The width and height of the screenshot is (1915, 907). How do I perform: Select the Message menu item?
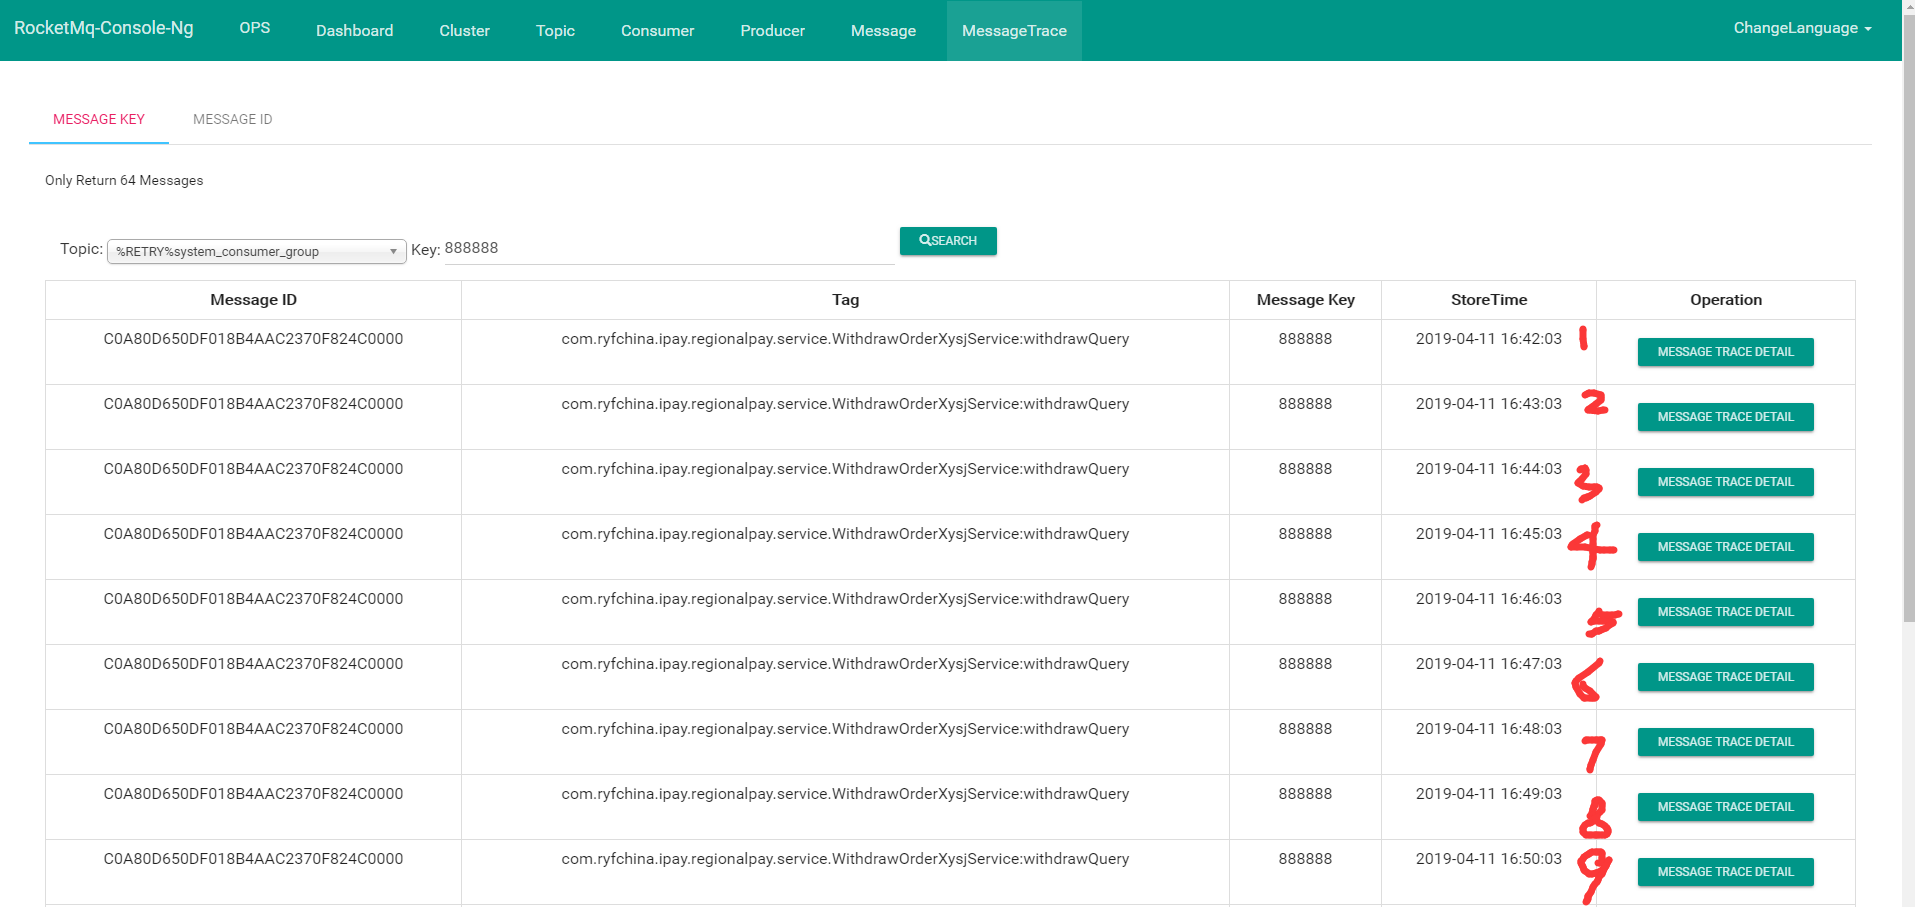[882, 30]
